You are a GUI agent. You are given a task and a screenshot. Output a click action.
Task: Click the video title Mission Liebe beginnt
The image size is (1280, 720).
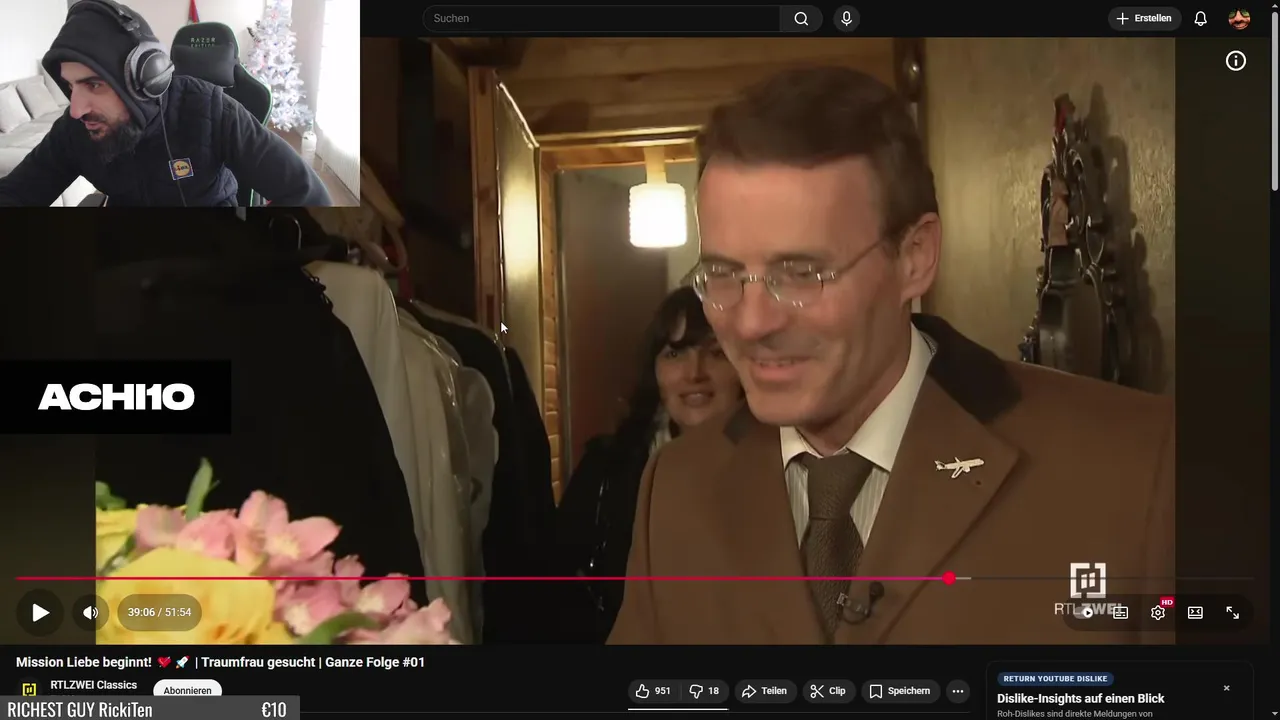(220, 662)
